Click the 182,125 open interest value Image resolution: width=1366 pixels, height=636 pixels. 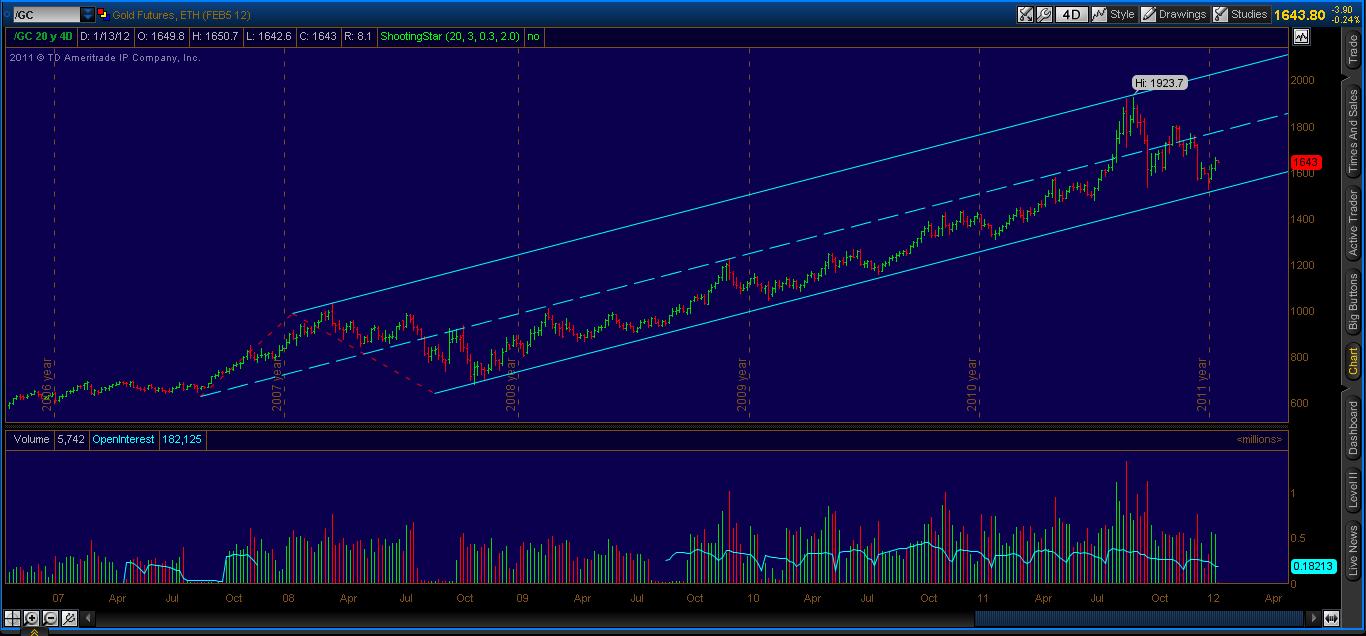181,439
